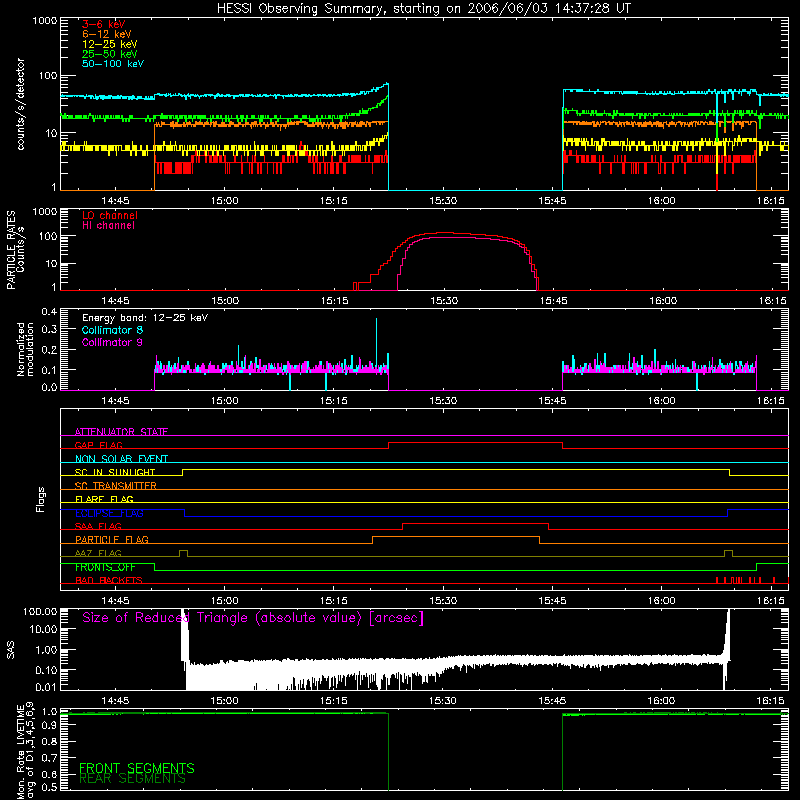Viewport: 800px width, 800px height.
Task: Click the 100.00 value on SAS axis
Action: (x=40, y=611)
